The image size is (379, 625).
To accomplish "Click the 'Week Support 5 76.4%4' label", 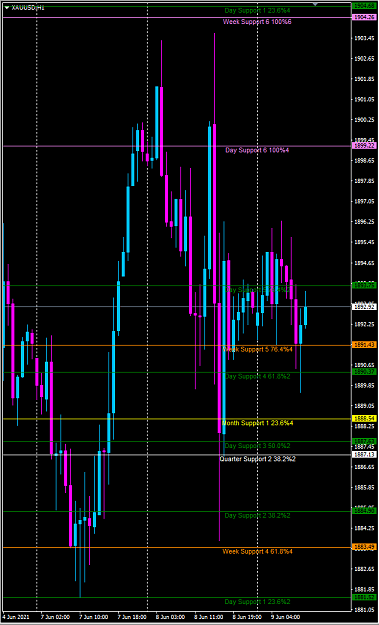I will click(258, 350).
